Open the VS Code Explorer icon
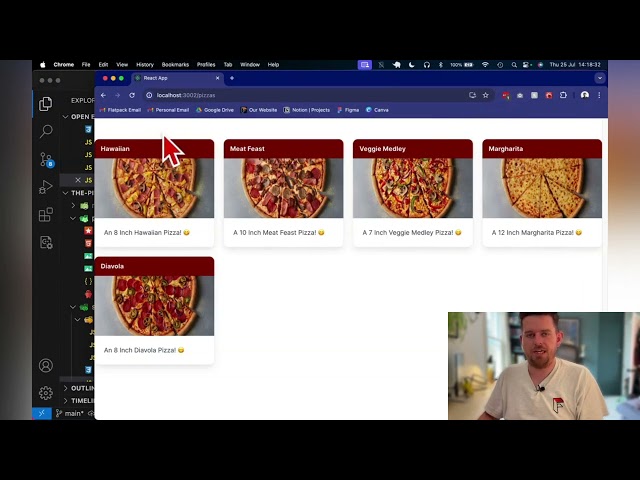640x480 pixels. pos(46,104)
